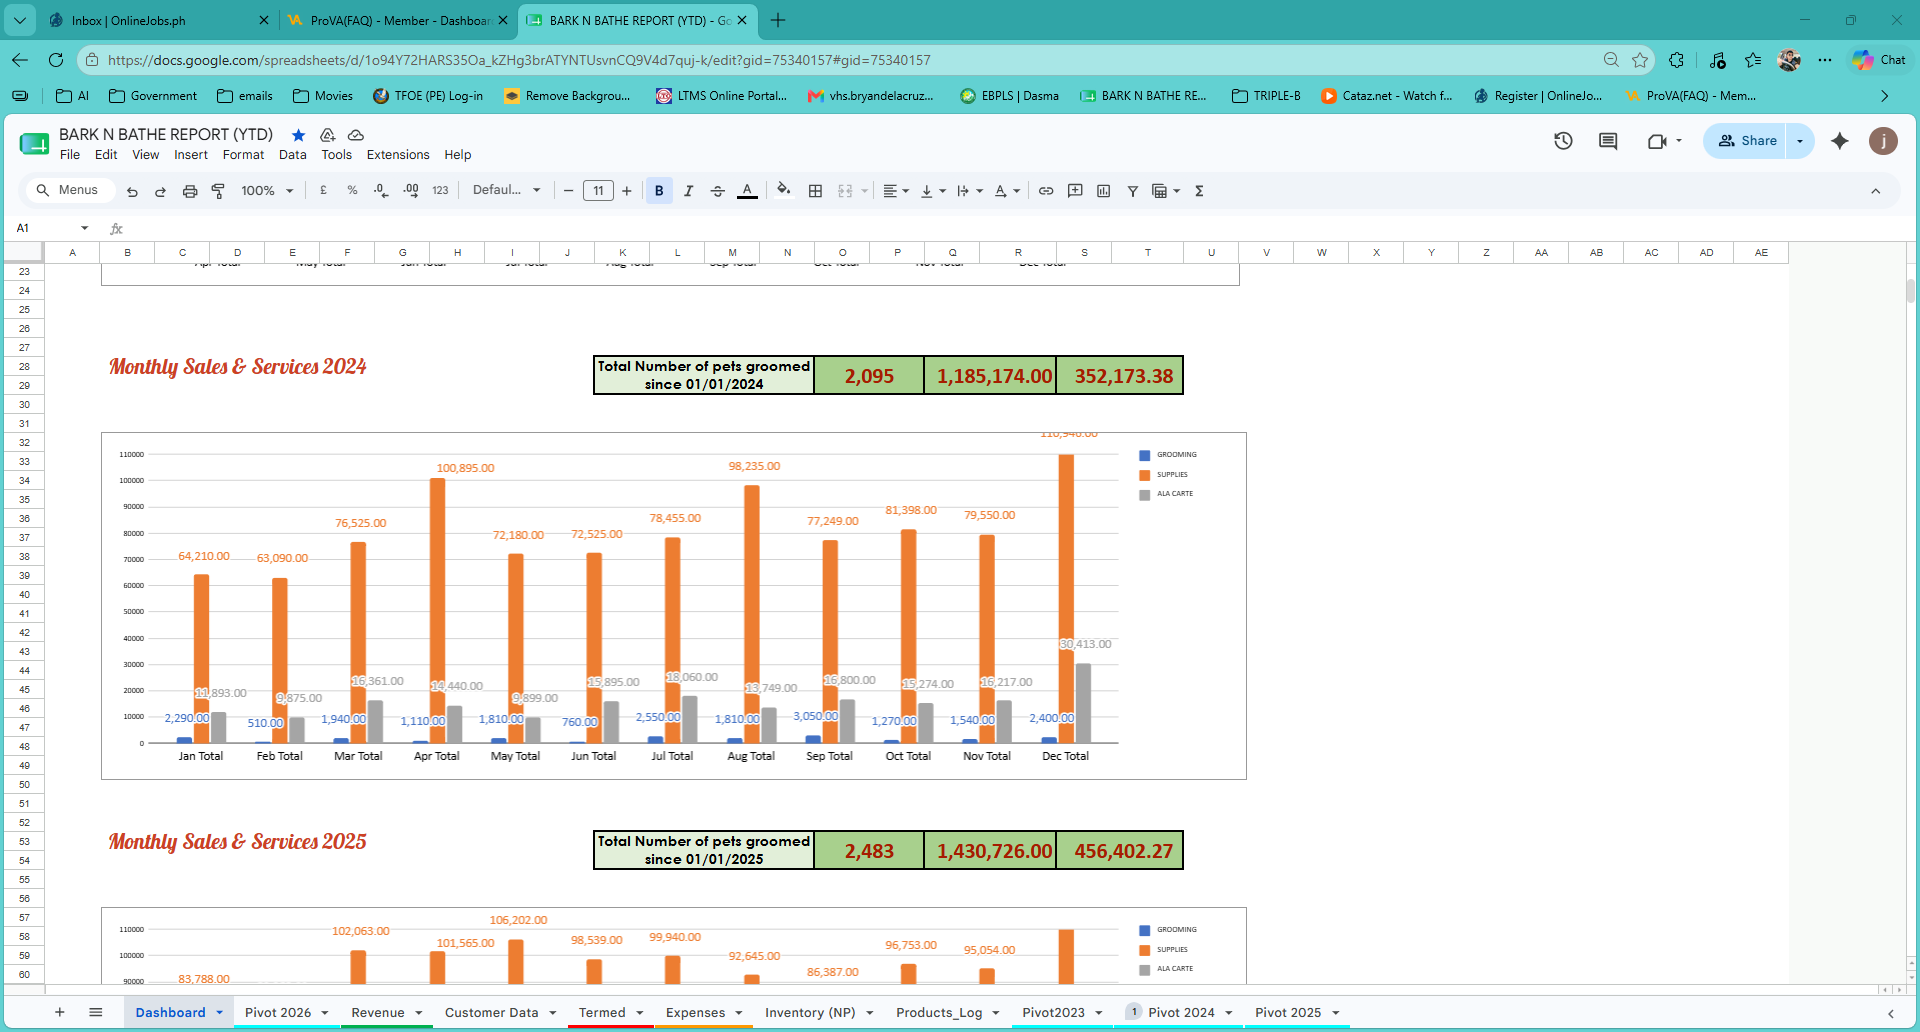
Task: Open the zoom 100% dropdown
Action: click(x=267, y=191)
